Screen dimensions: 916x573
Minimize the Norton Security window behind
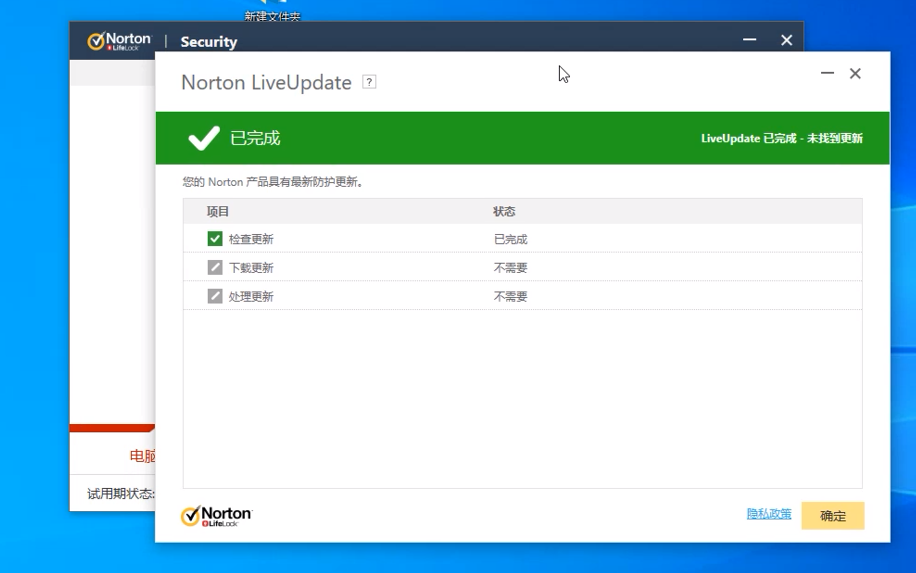[x=750, y=40]
